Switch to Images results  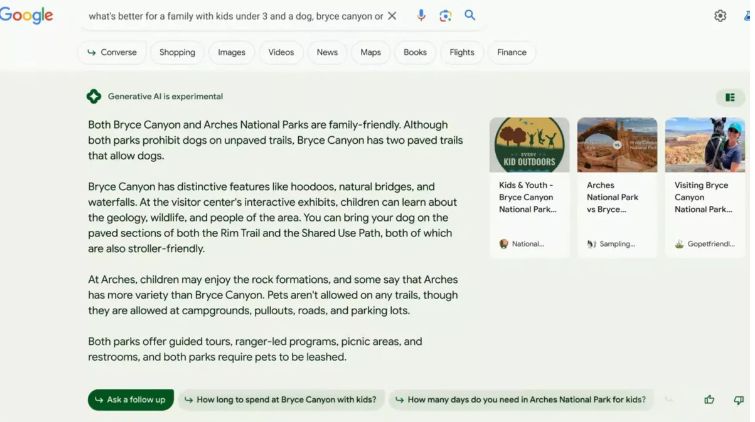pos(232,52)
